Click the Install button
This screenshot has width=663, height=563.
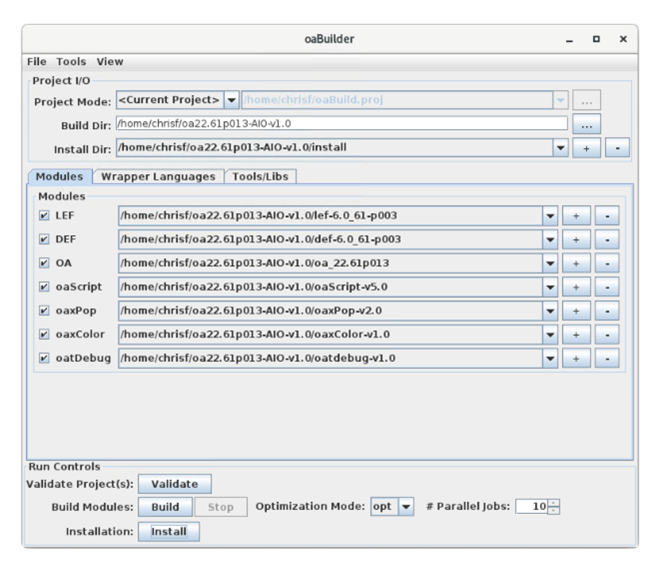click(x=169, y=531)
